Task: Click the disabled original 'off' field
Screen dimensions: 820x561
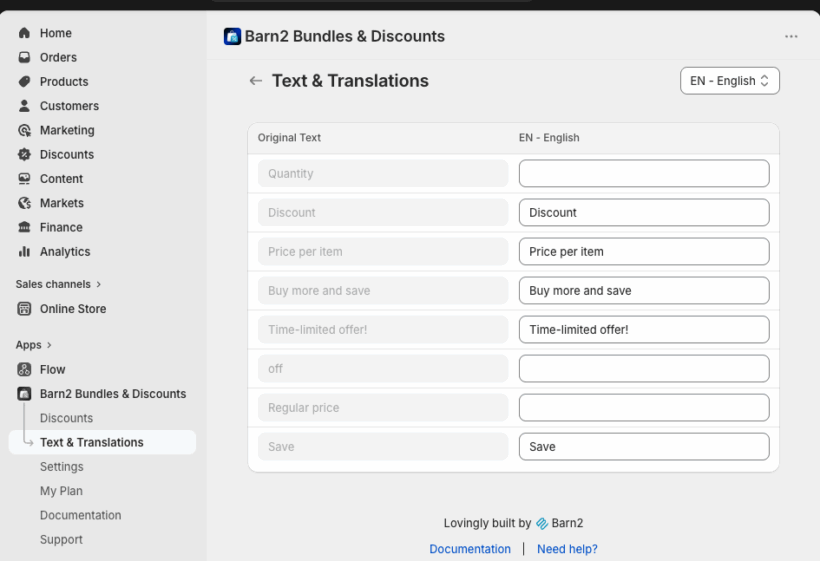Action: click(383, 369)
